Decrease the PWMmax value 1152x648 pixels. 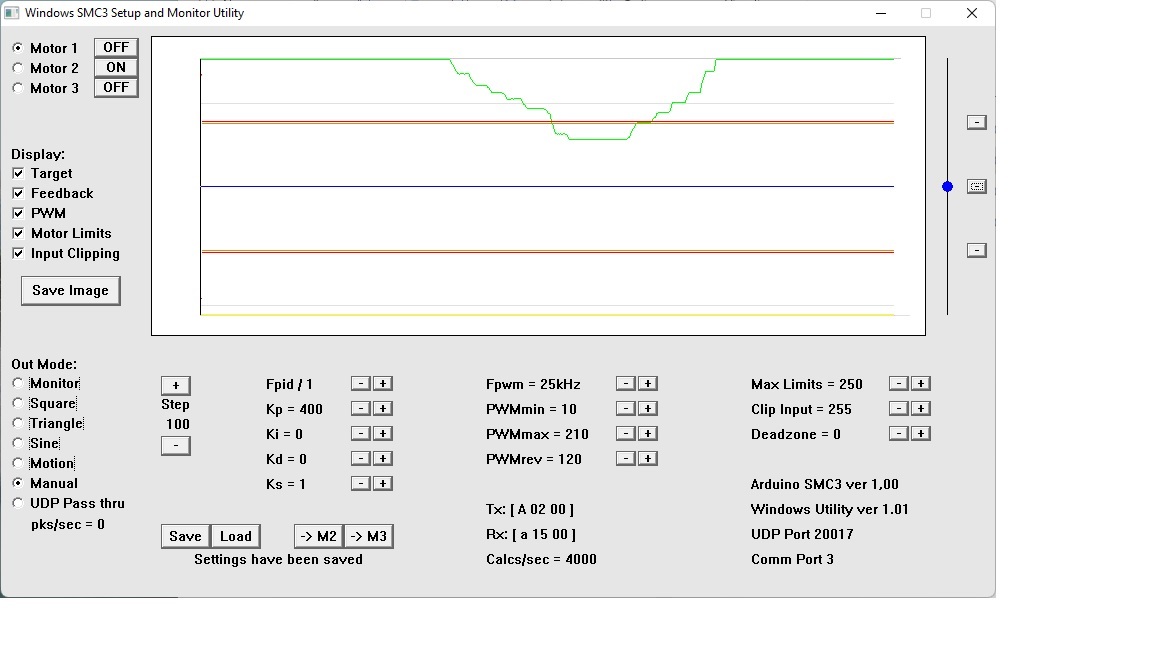click(x=626, y=433)
